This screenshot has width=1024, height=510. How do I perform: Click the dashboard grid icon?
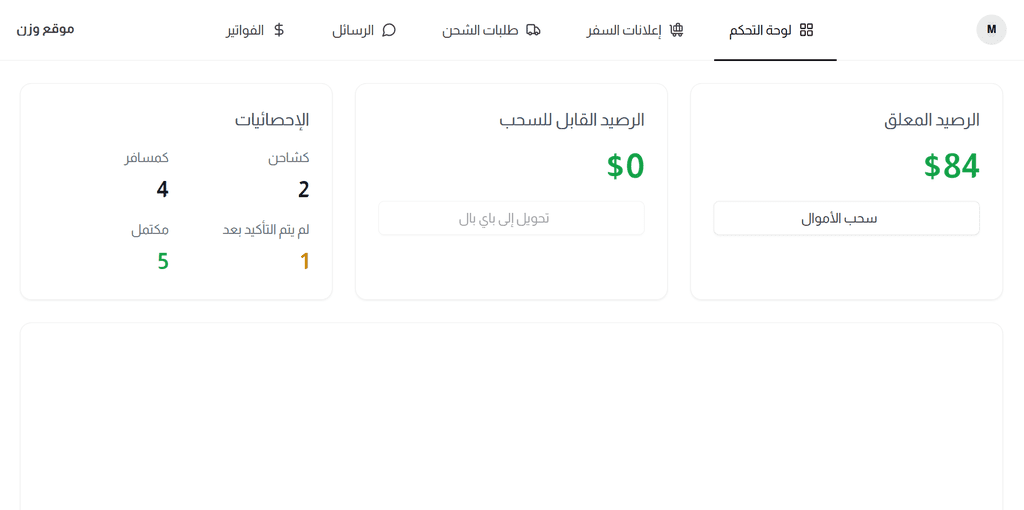pyautogui.click(x=807, y=30)
